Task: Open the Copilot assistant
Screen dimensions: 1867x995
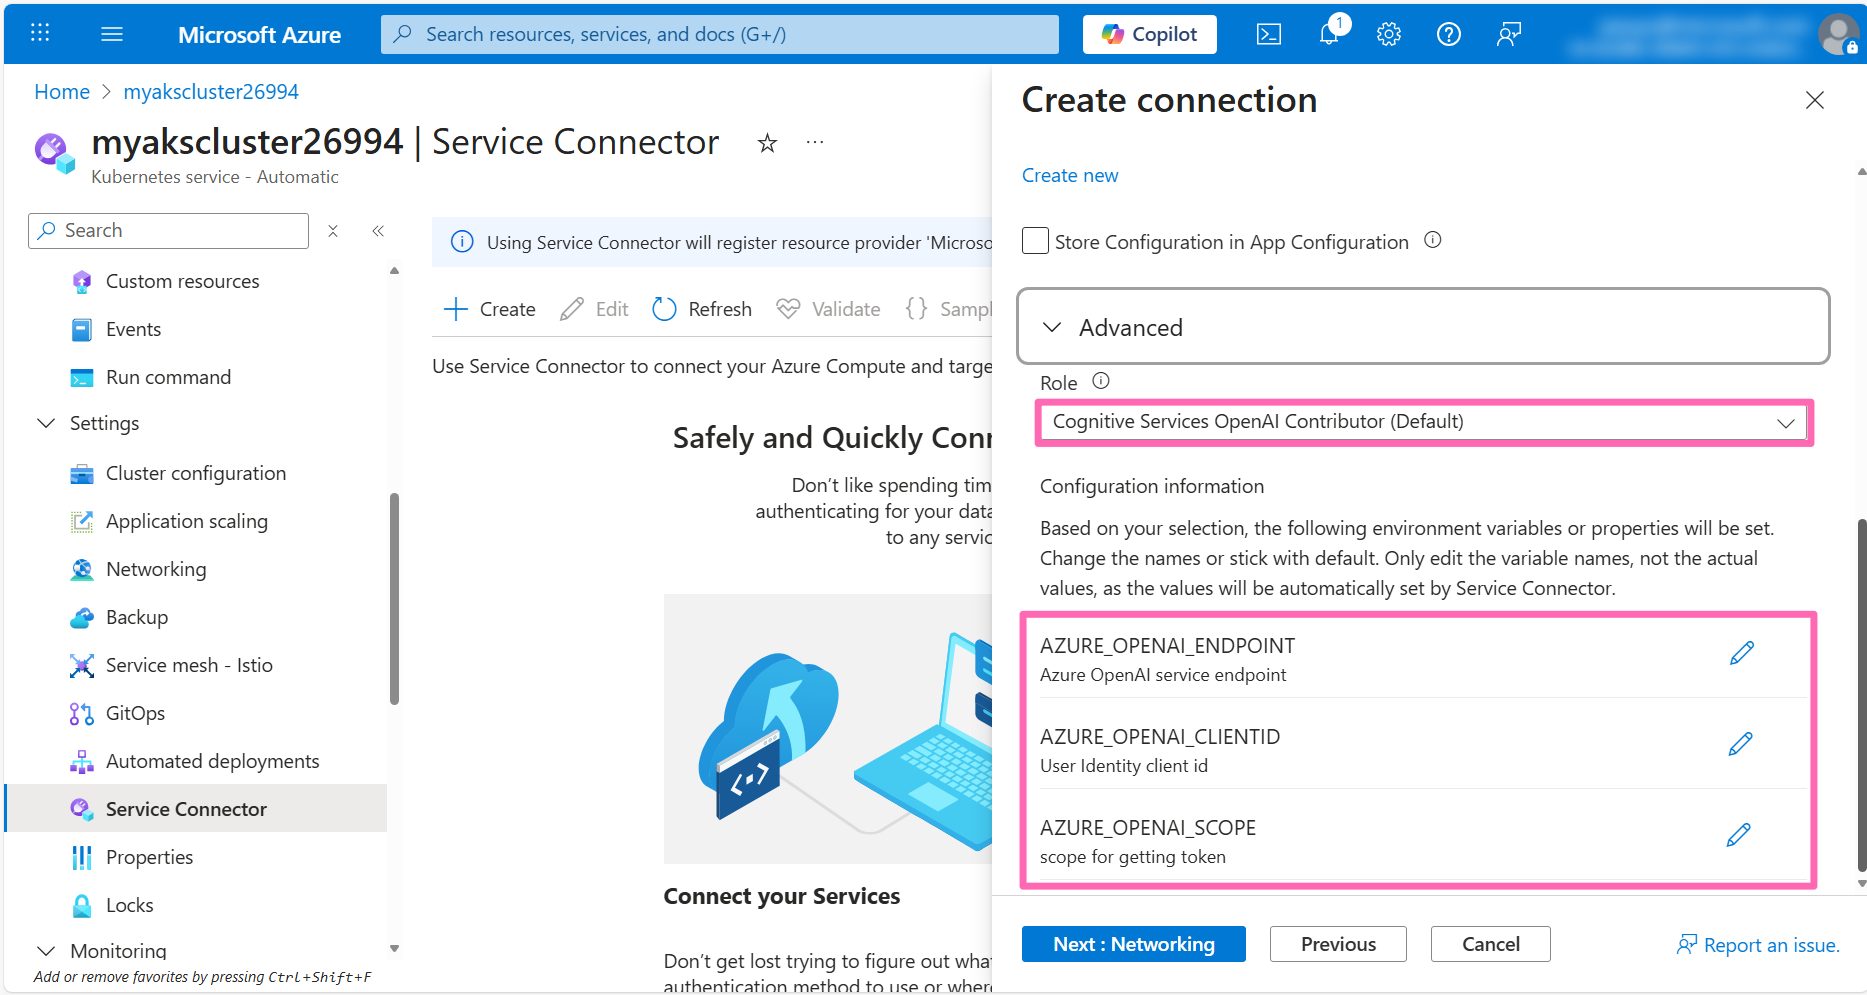Action: 1149,33
